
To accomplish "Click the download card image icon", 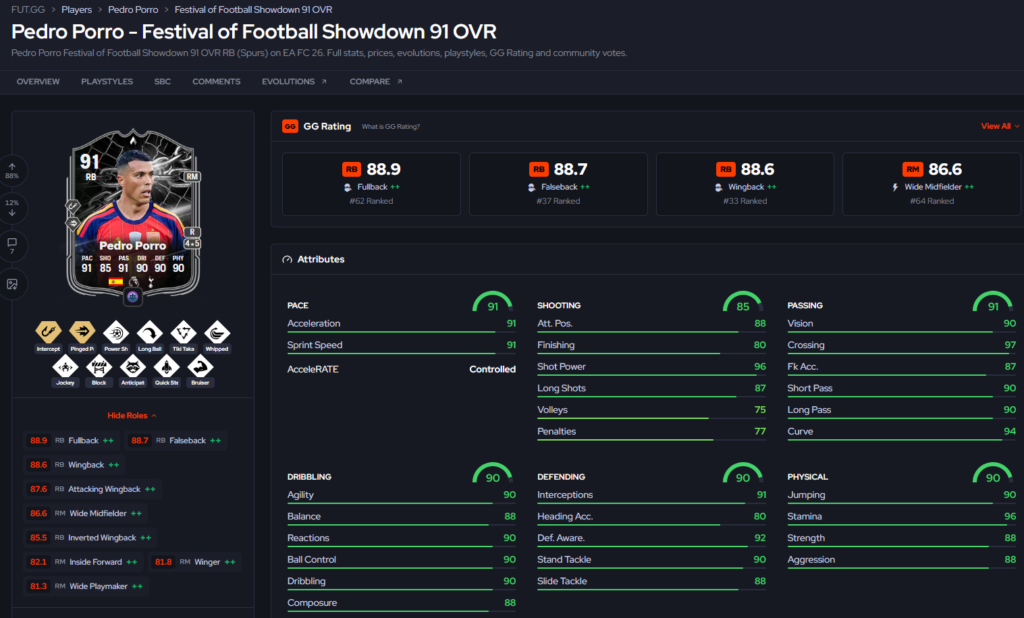I will coord(12,284).
